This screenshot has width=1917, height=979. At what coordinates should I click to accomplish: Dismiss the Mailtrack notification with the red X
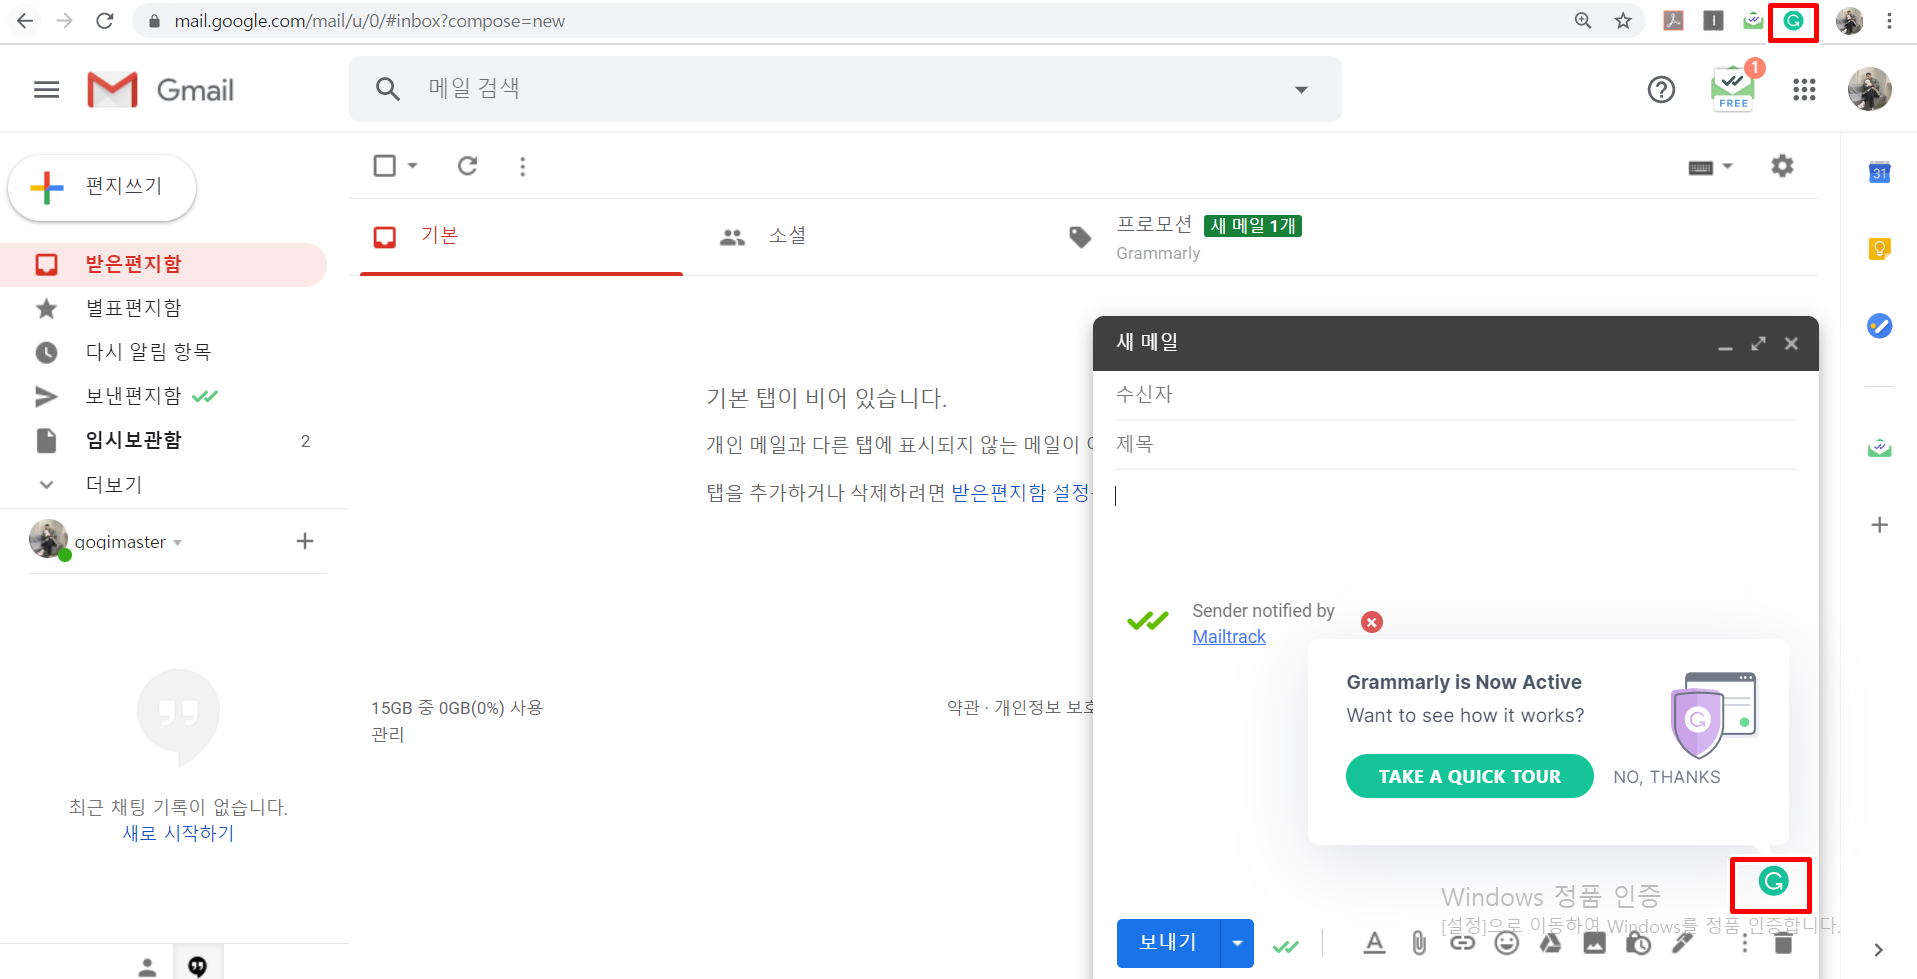click(x=1371, y=621)
